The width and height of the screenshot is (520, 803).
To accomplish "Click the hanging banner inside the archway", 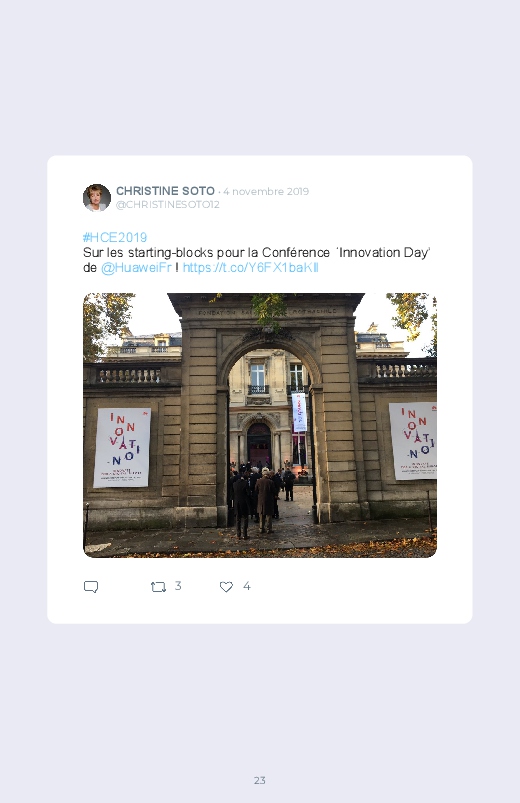I will click(299, 412).
